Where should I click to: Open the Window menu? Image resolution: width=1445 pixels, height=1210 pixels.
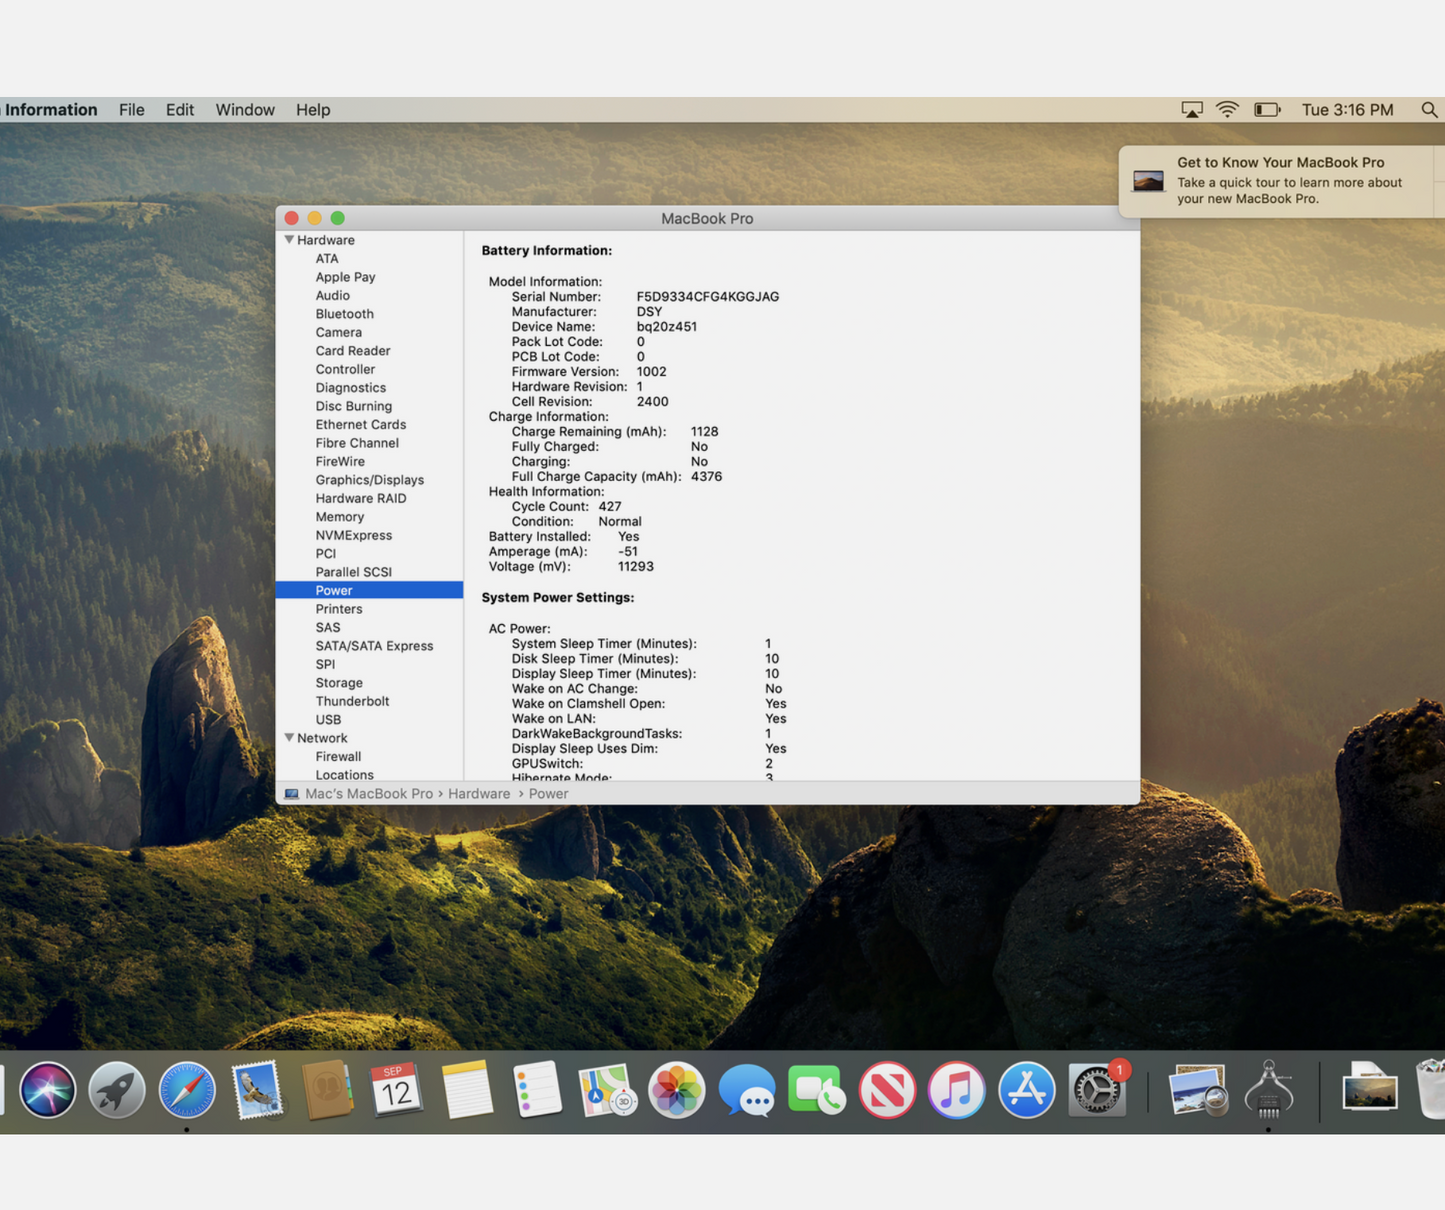click(245, 110)
